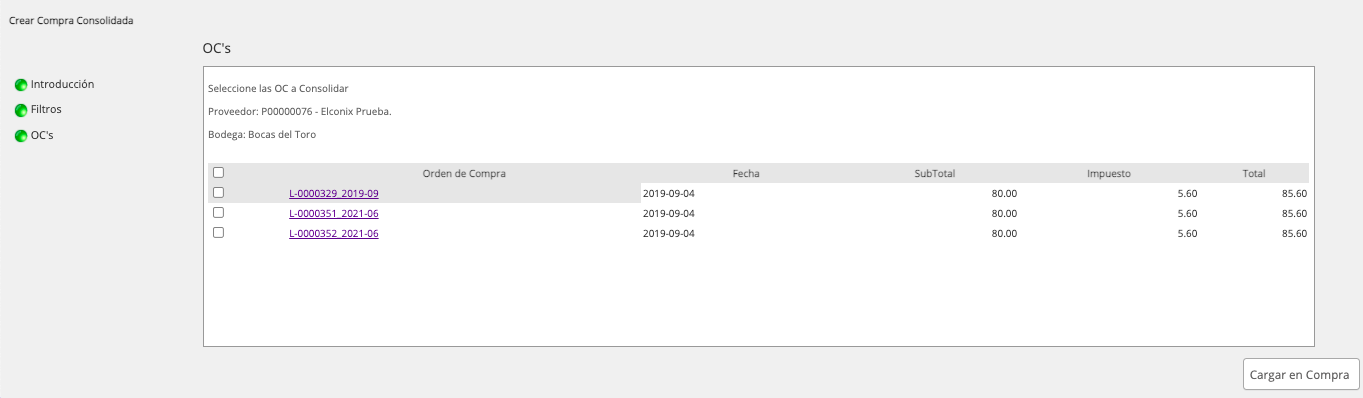Click the Orden de Compra column header

pos(464,173)
